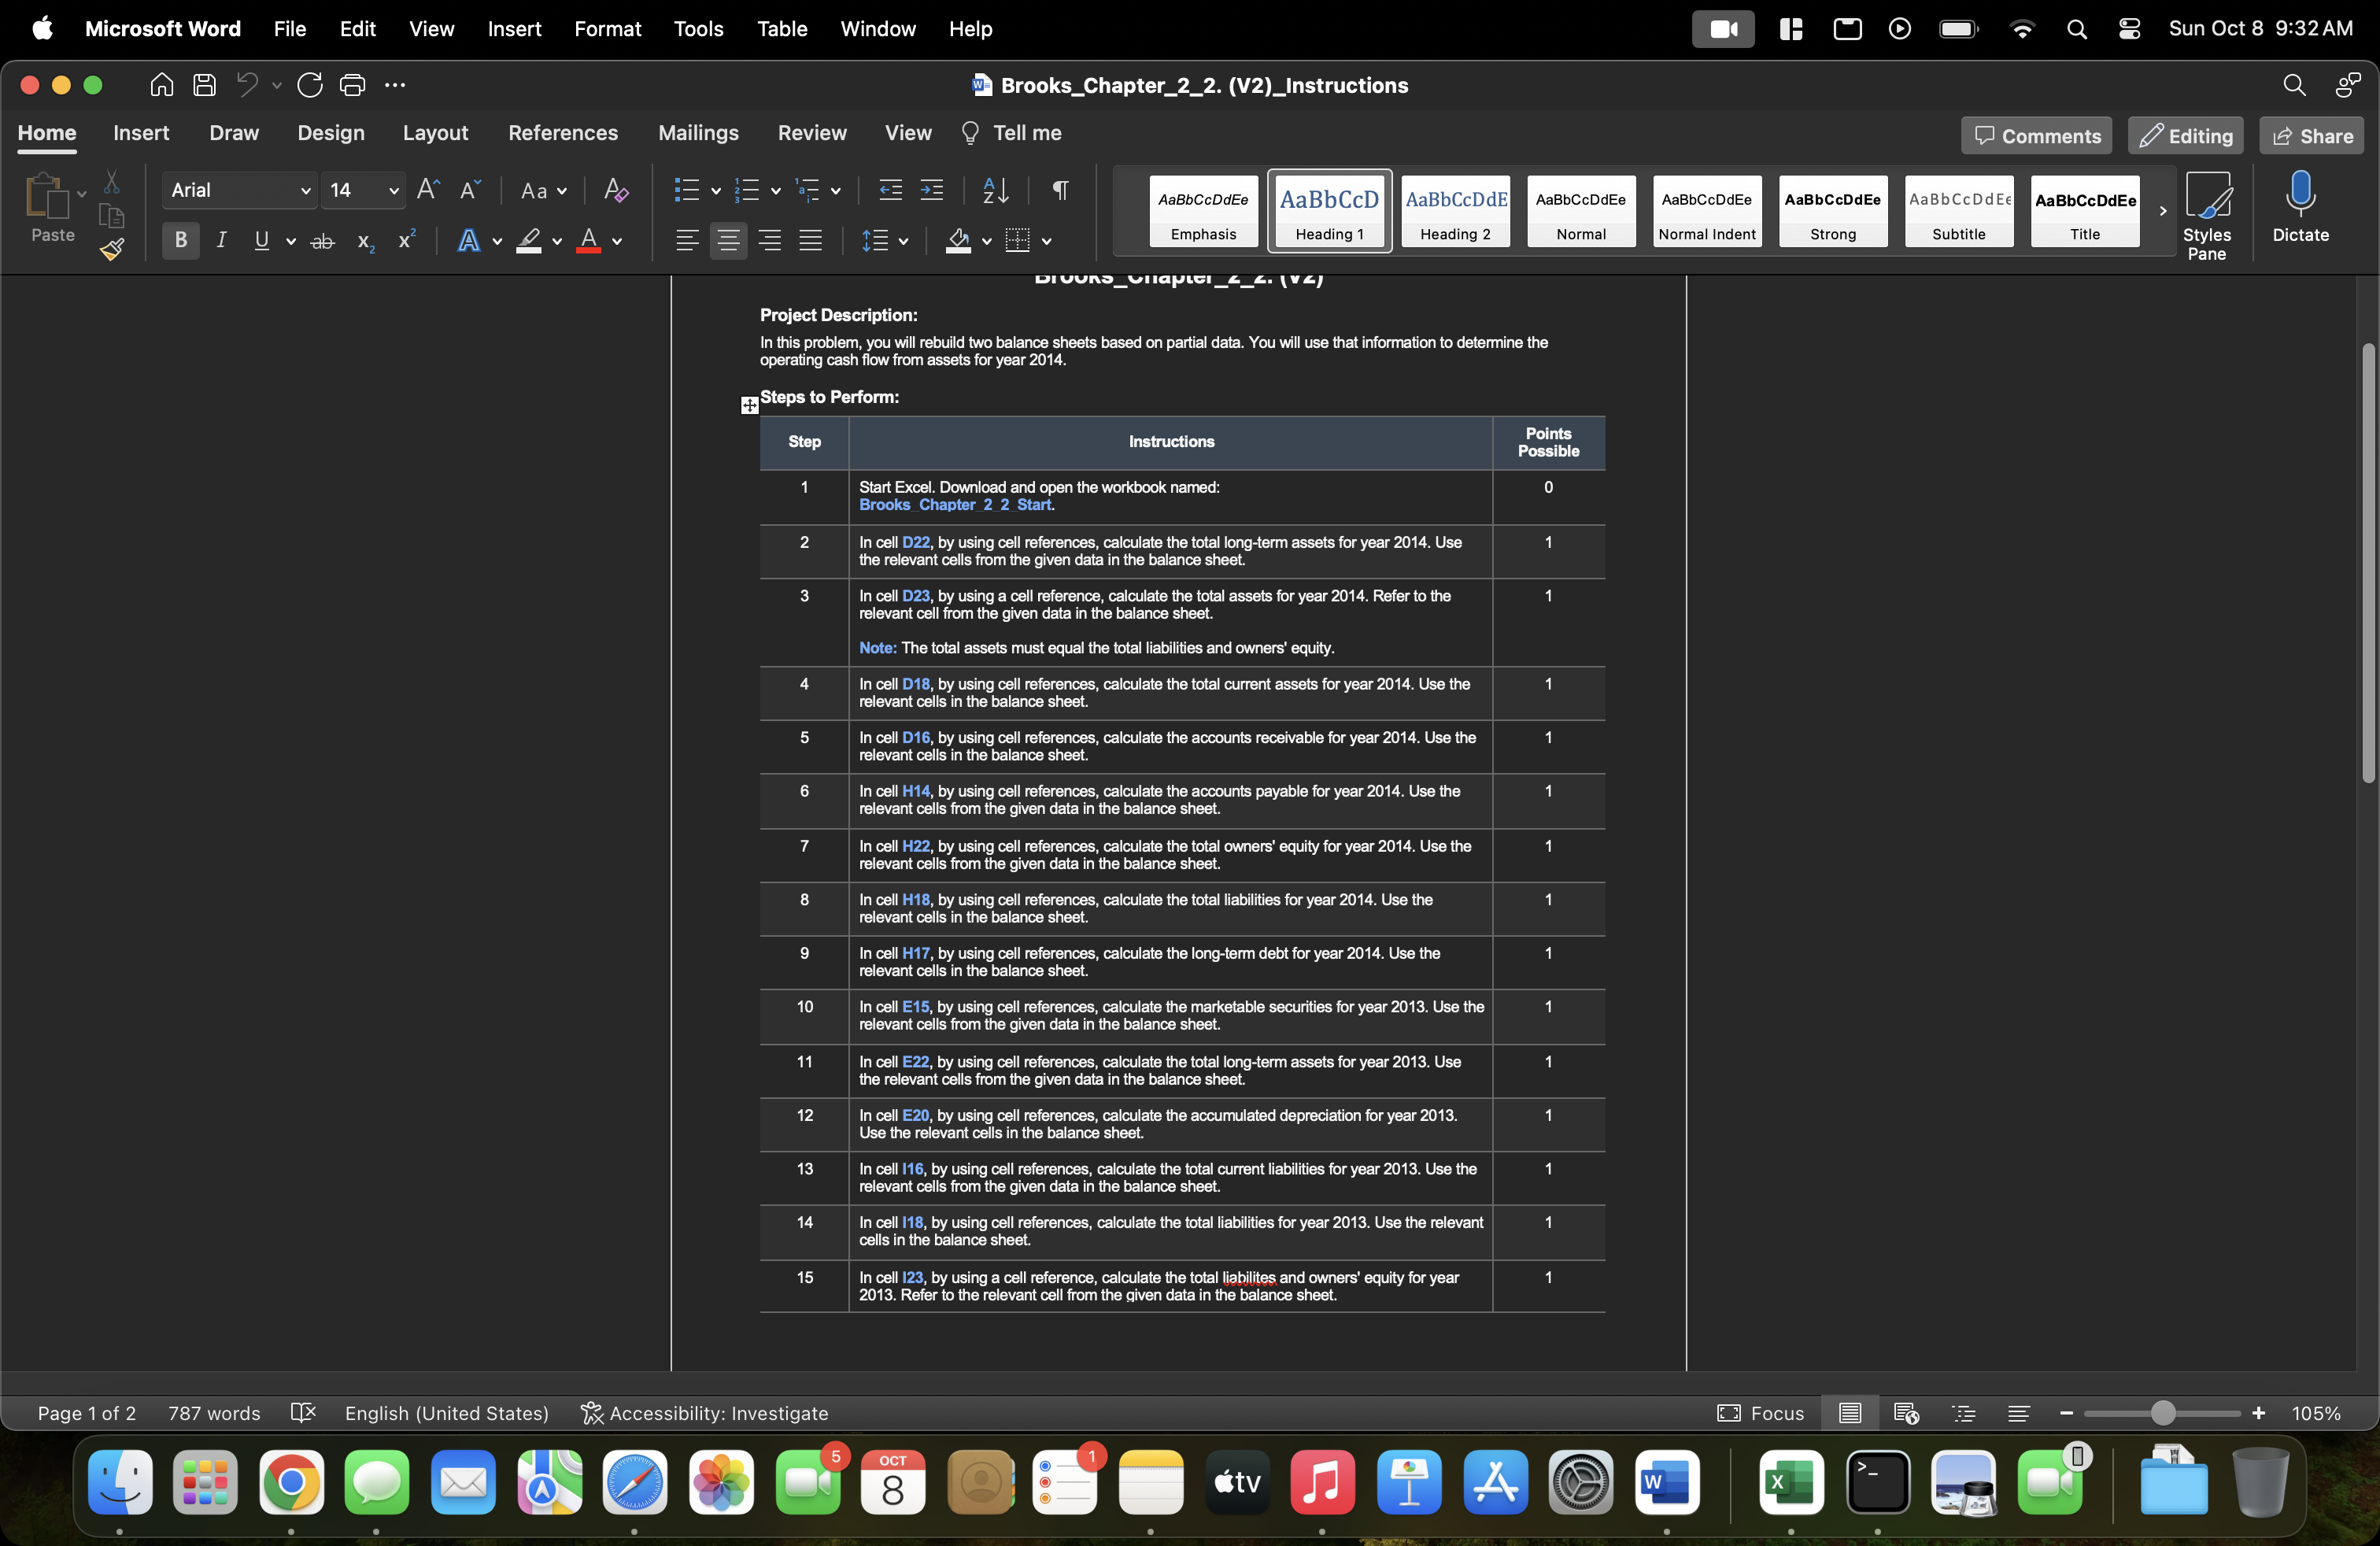Viewport: 2380px width, 1546px height.
Task: Toggle Show/Hide paragraph marks
Action: coord(1060,190)
